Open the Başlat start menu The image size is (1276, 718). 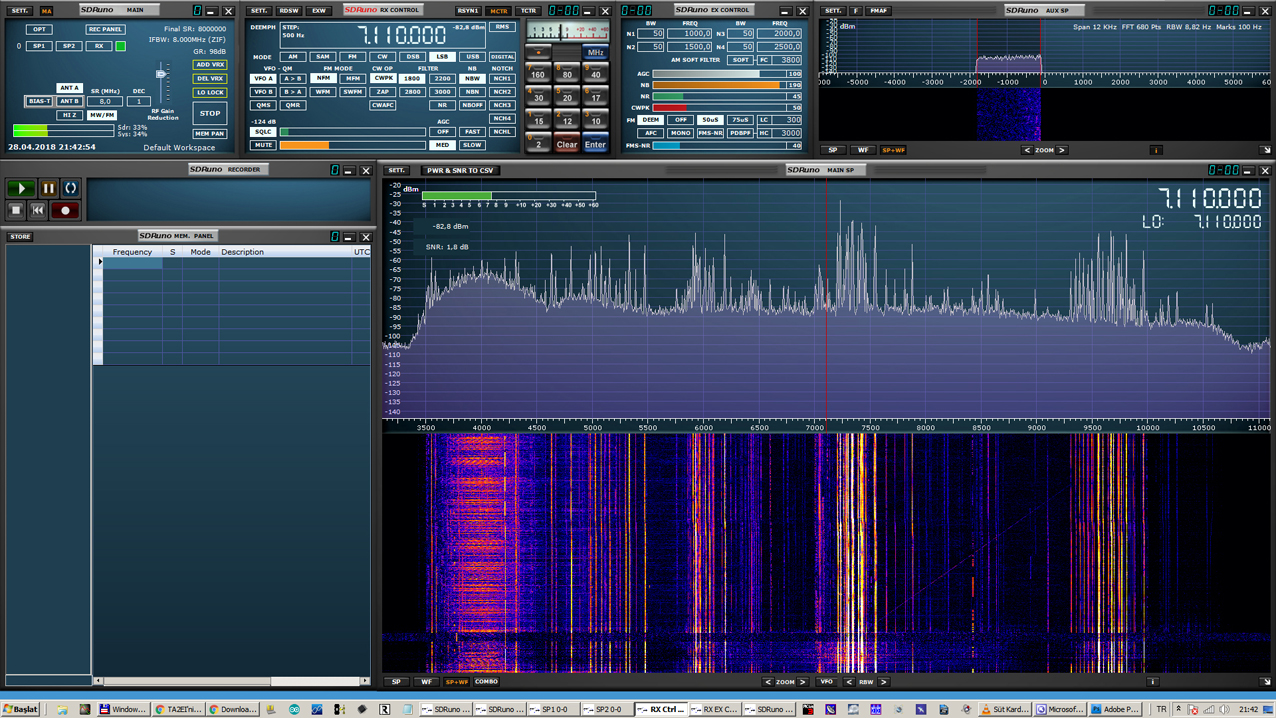click(x=20, y=709)
